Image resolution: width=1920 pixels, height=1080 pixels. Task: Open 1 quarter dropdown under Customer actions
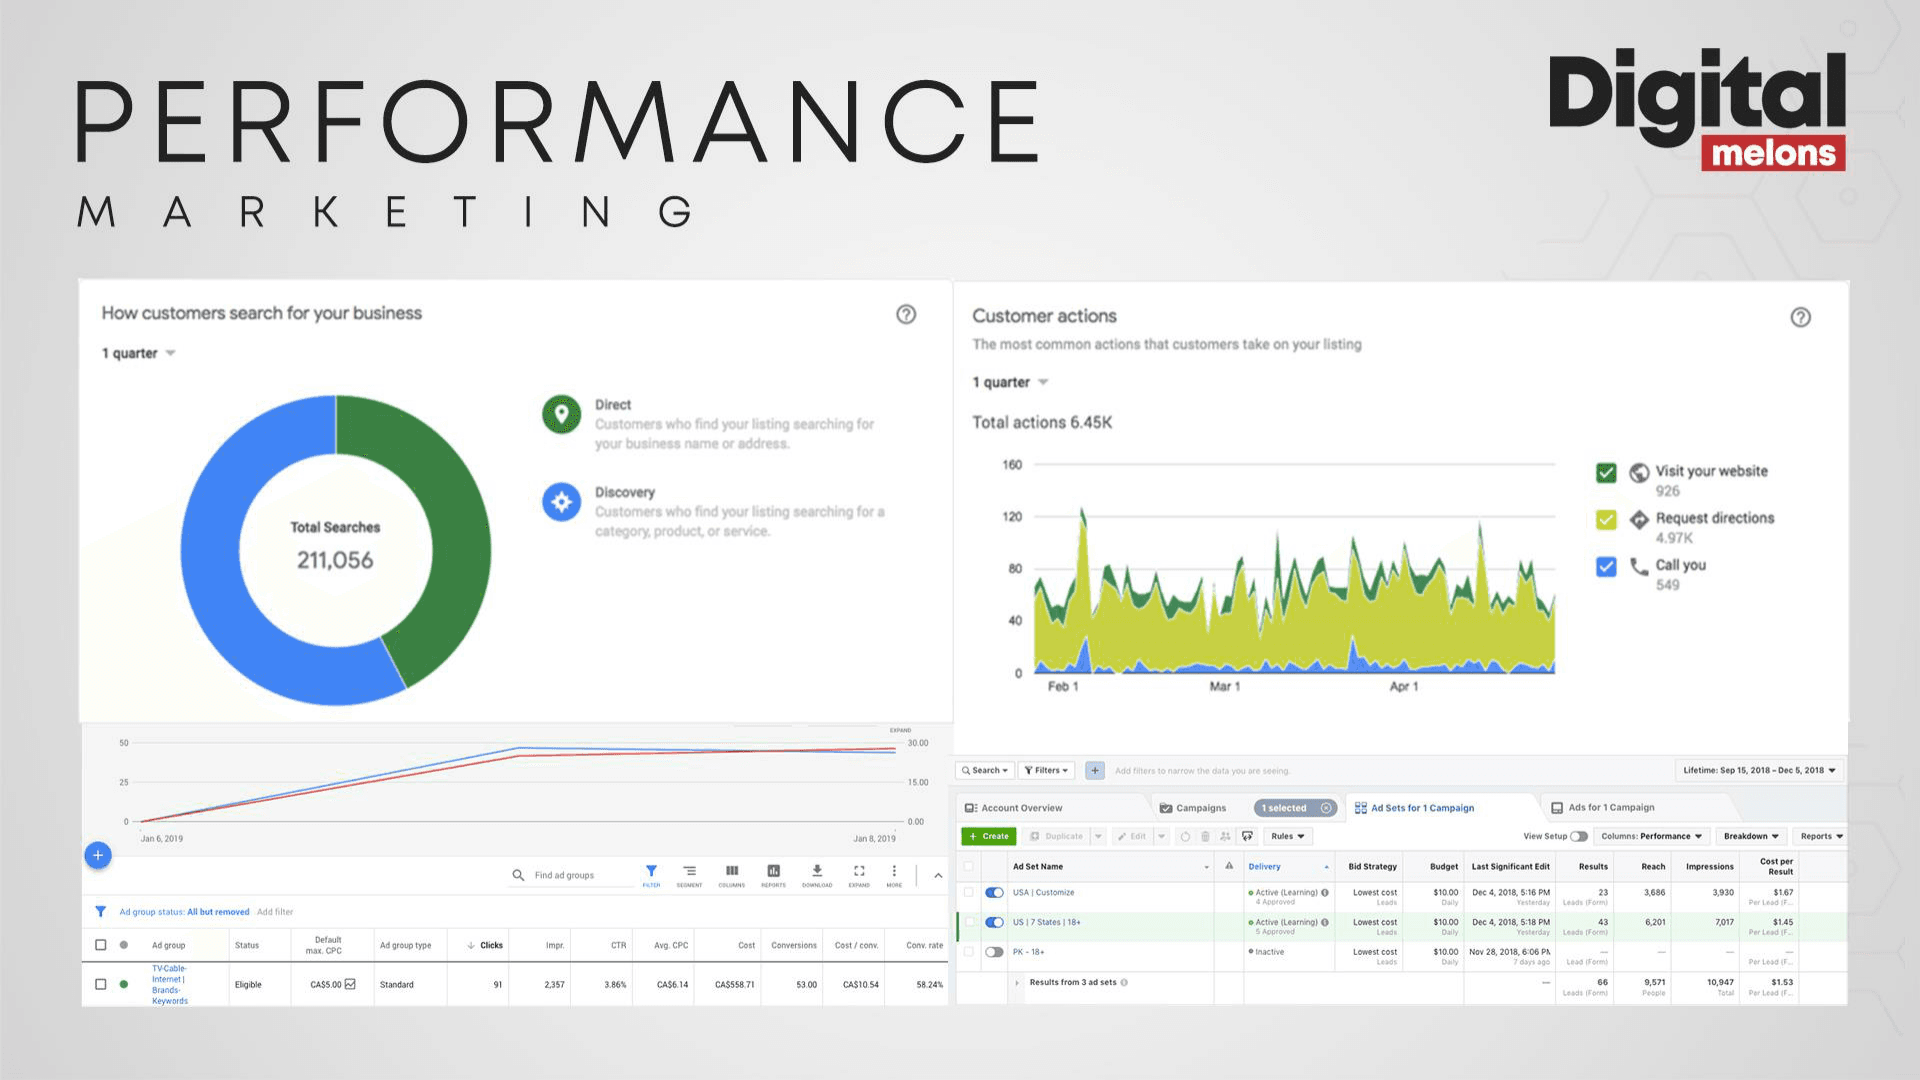pyautogui.click(x=1010, y=382)
